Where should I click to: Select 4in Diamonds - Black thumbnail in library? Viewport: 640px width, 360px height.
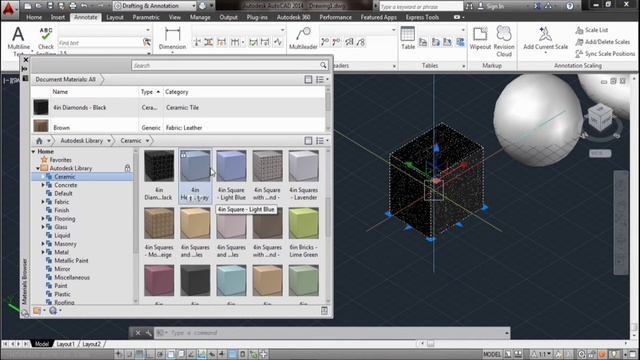click(x=159, y=165)
